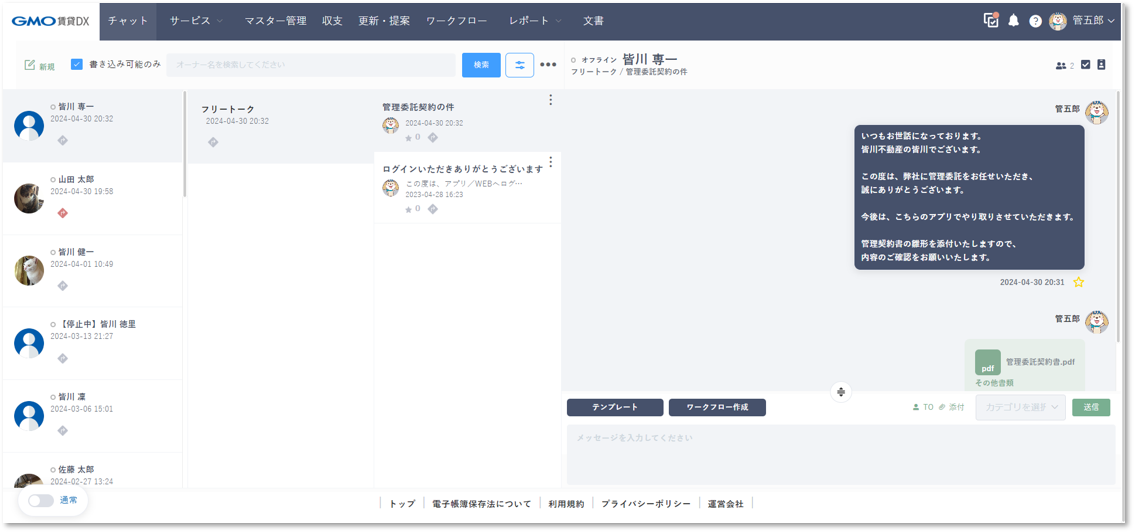Create new chat with 新規
This screenshot has width=1134, height=532.
click(40, 66)
